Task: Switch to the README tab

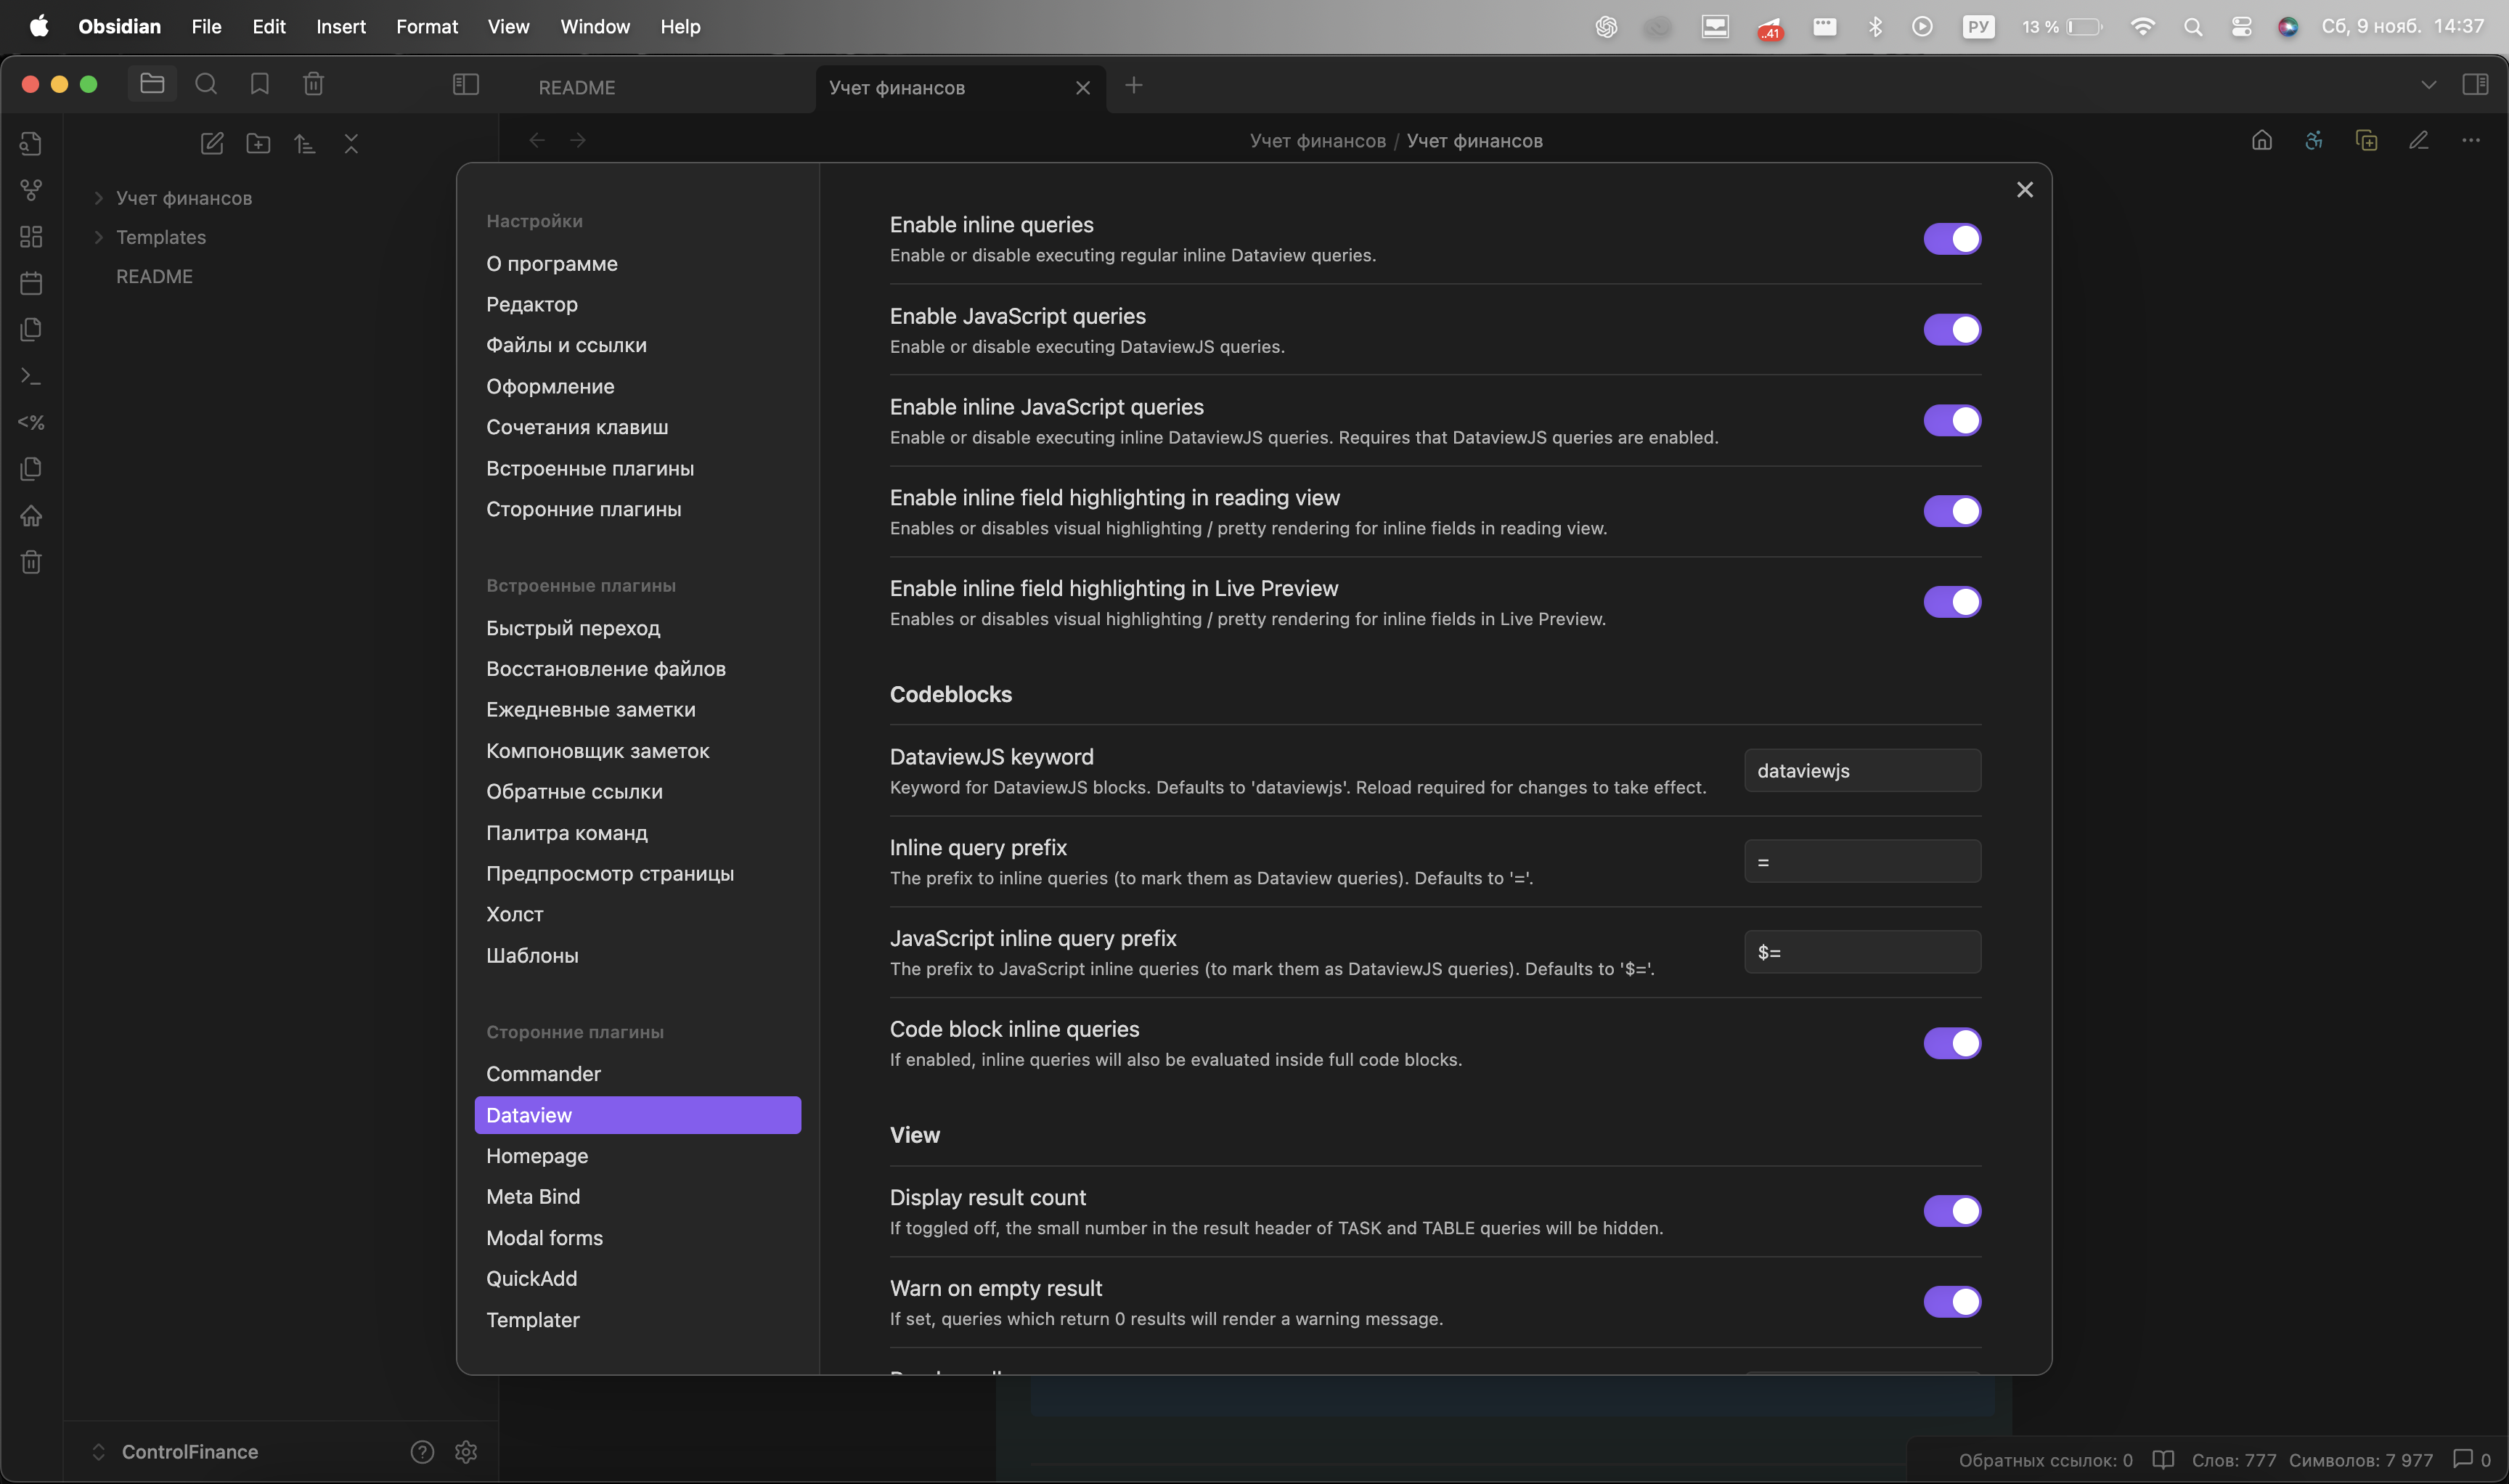Action: point(577,88)
